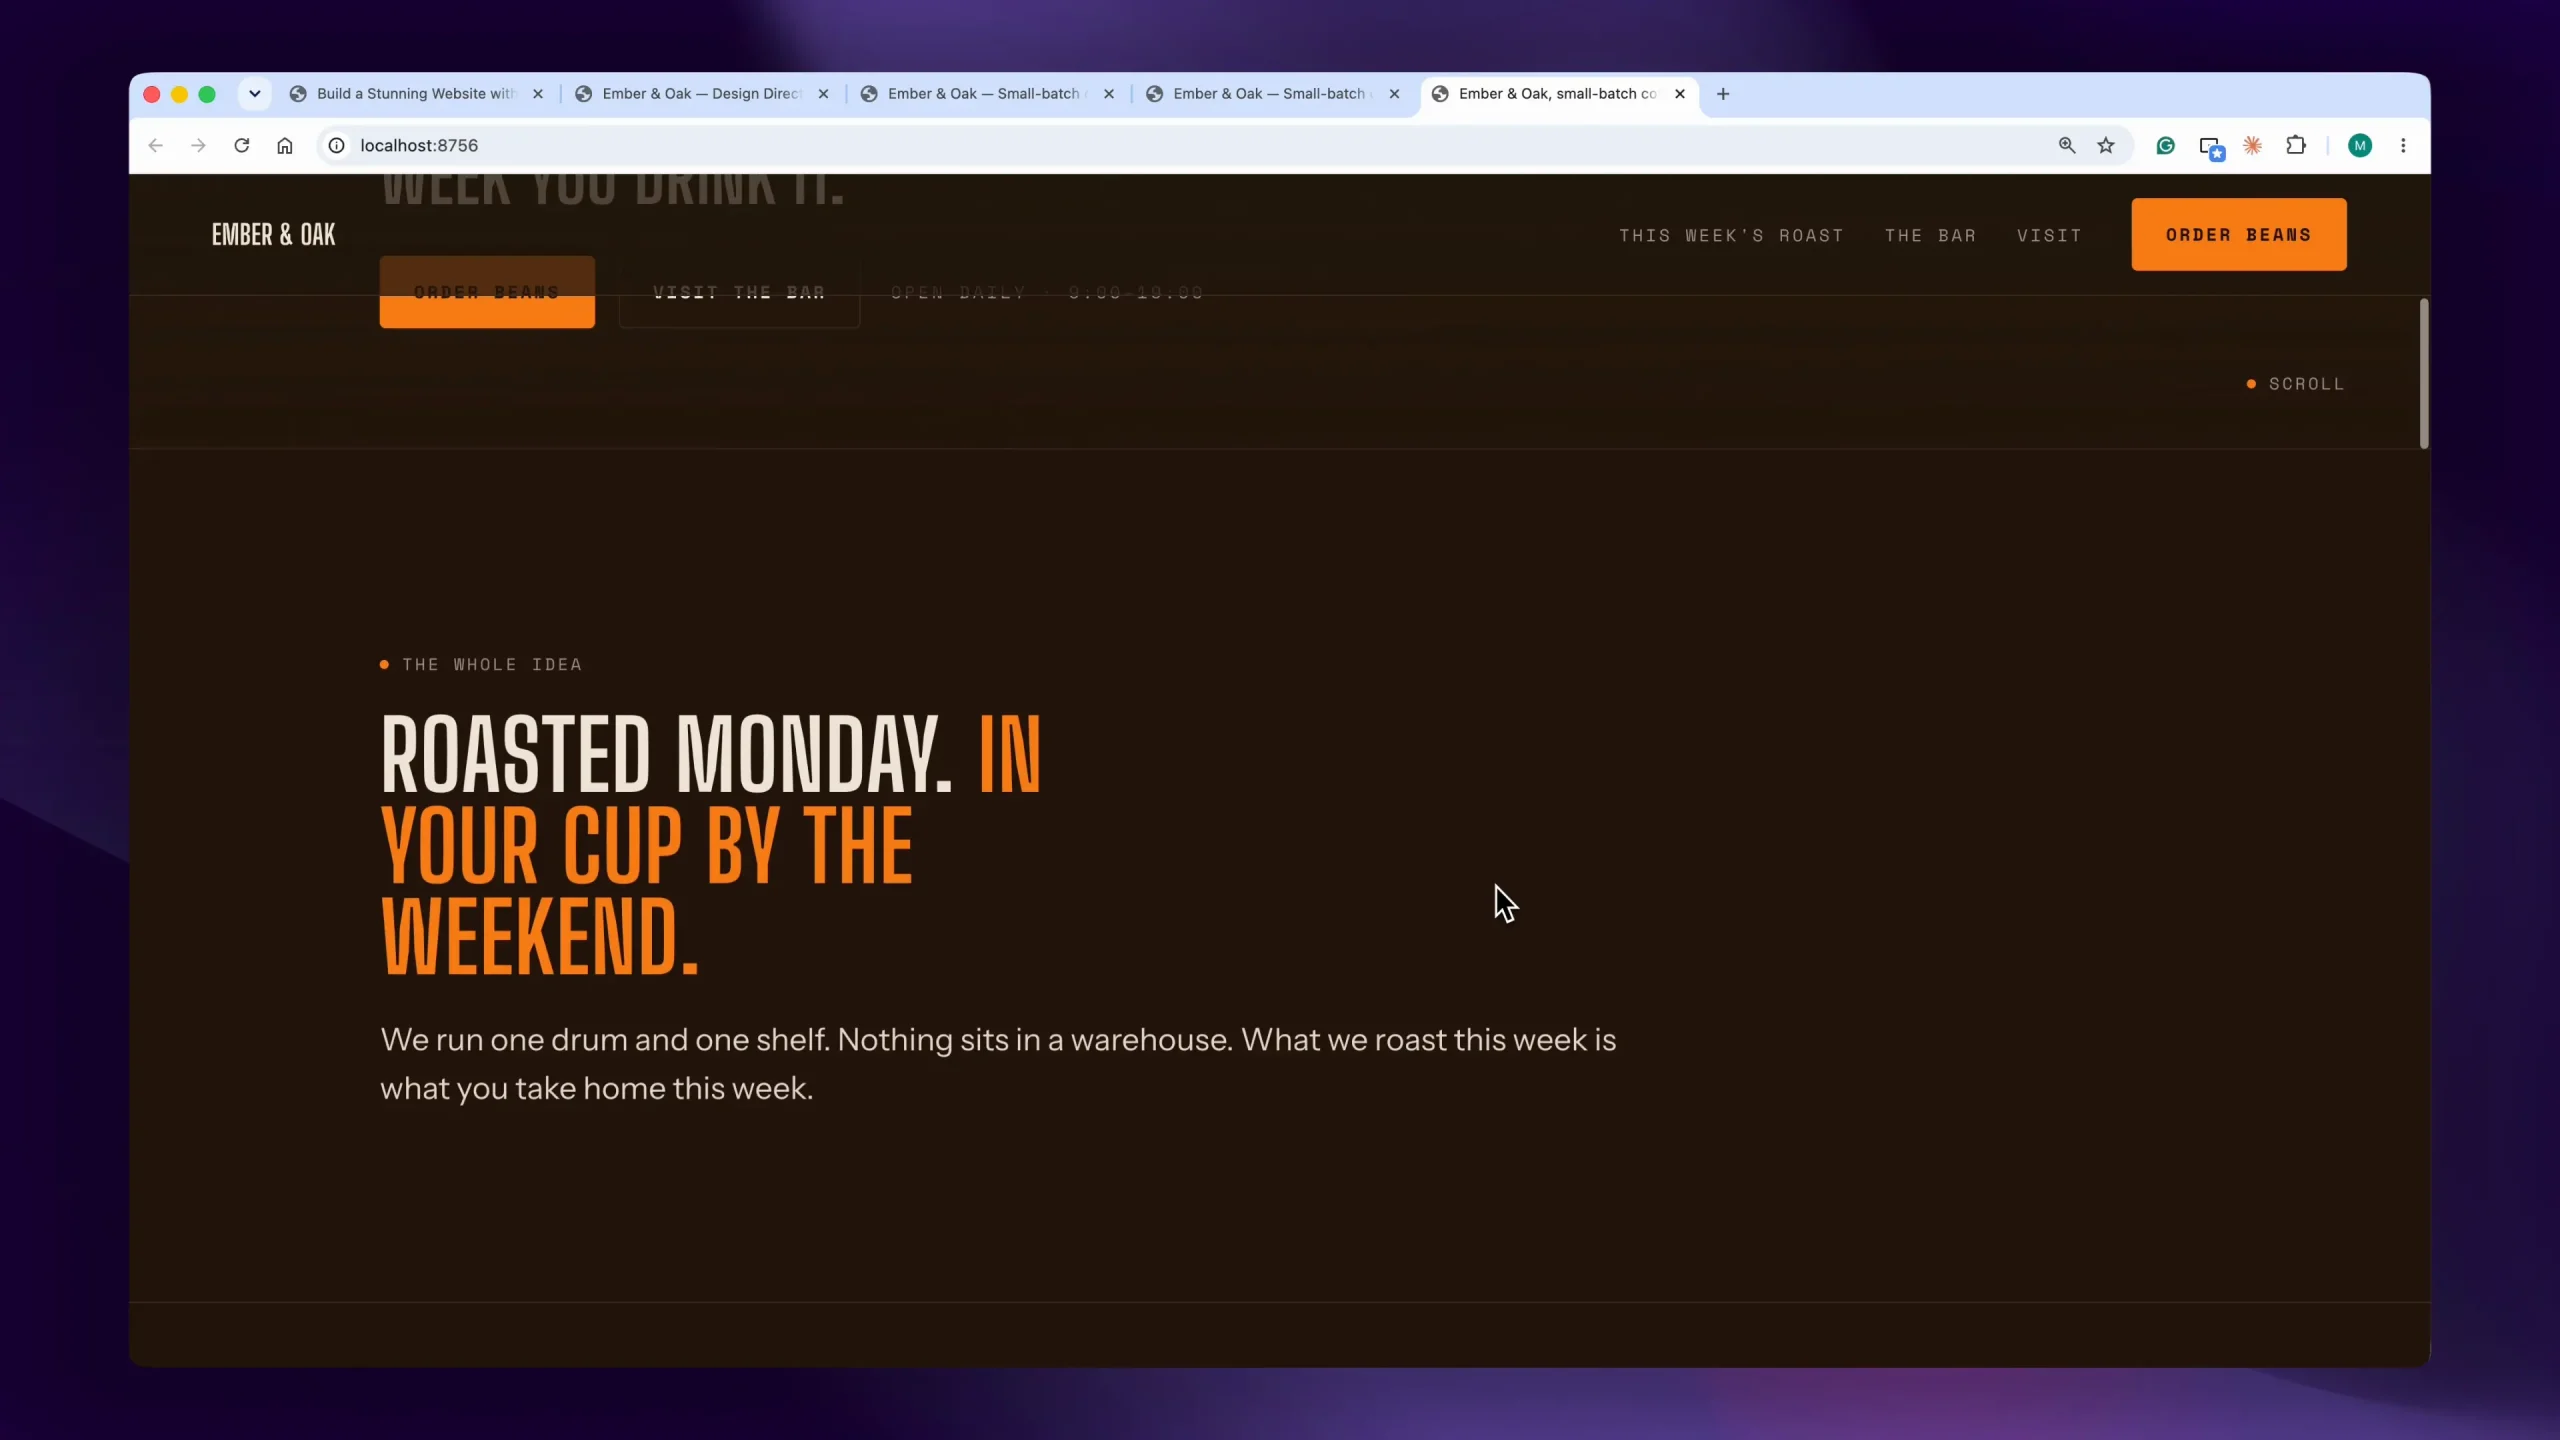
Task: Click the orange starburst extension icon
Action: coord(2252,146)
